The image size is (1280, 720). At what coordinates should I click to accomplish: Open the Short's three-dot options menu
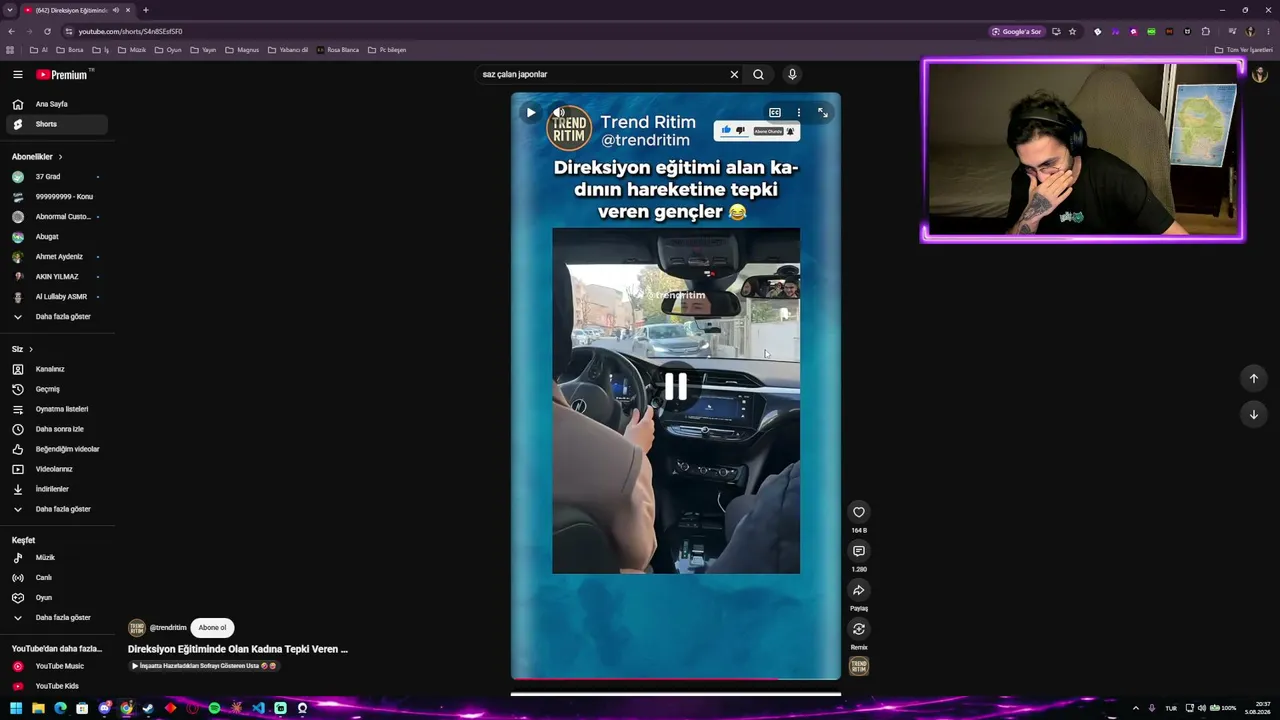click(798, 113)
